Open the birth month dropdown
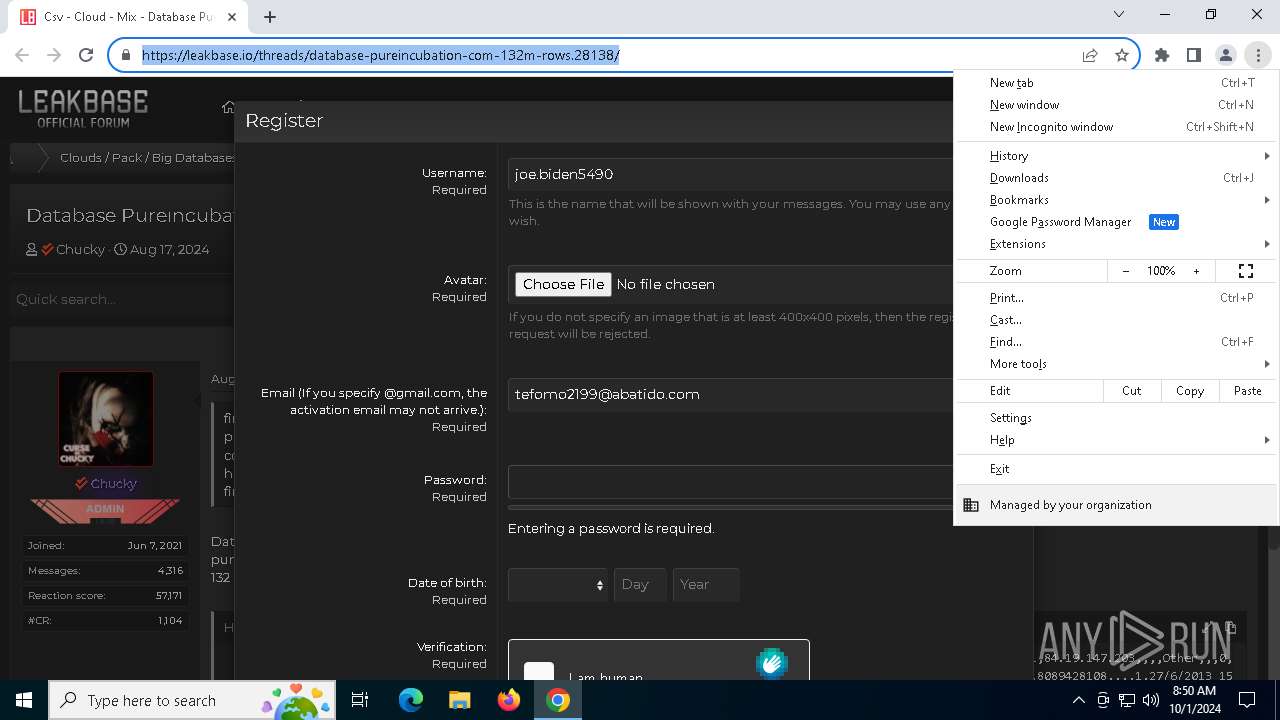 point(557,585)
